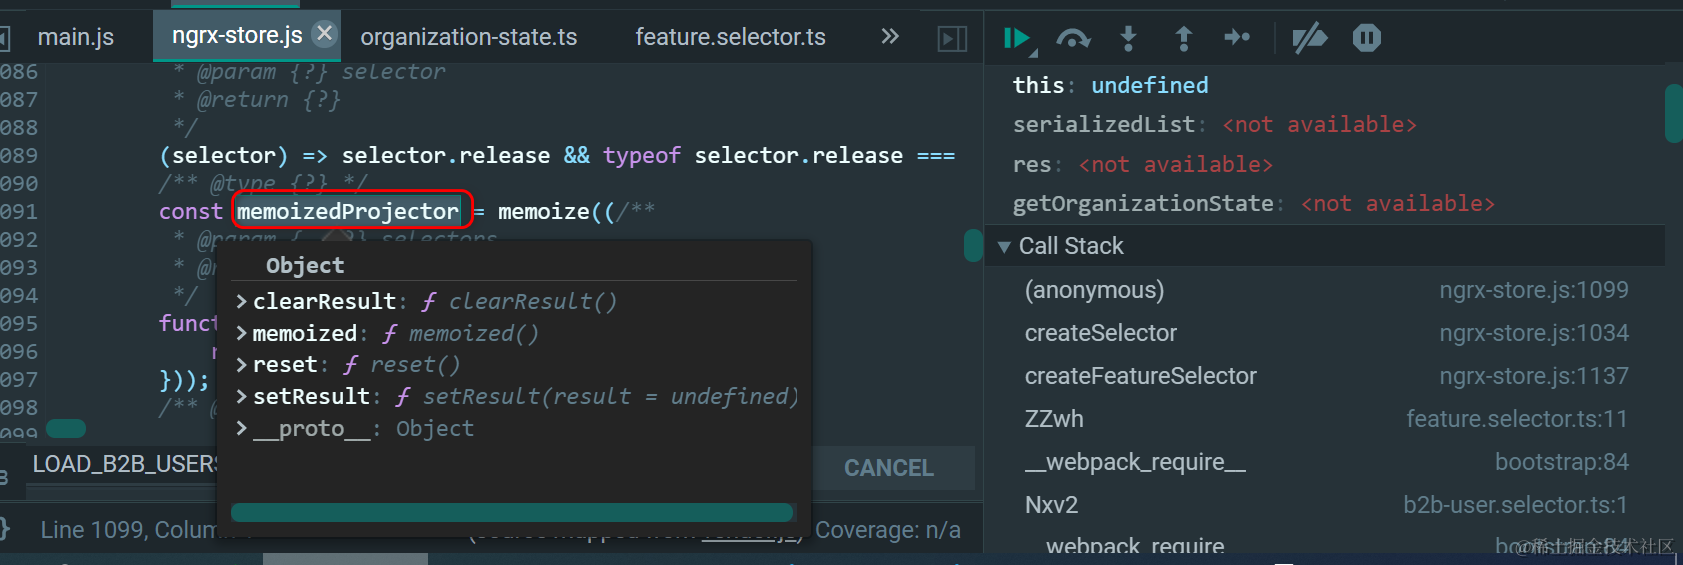Click horizontal scrollbar in object popup
This screenshot has height=565, width=1683.
coord(512,512)
